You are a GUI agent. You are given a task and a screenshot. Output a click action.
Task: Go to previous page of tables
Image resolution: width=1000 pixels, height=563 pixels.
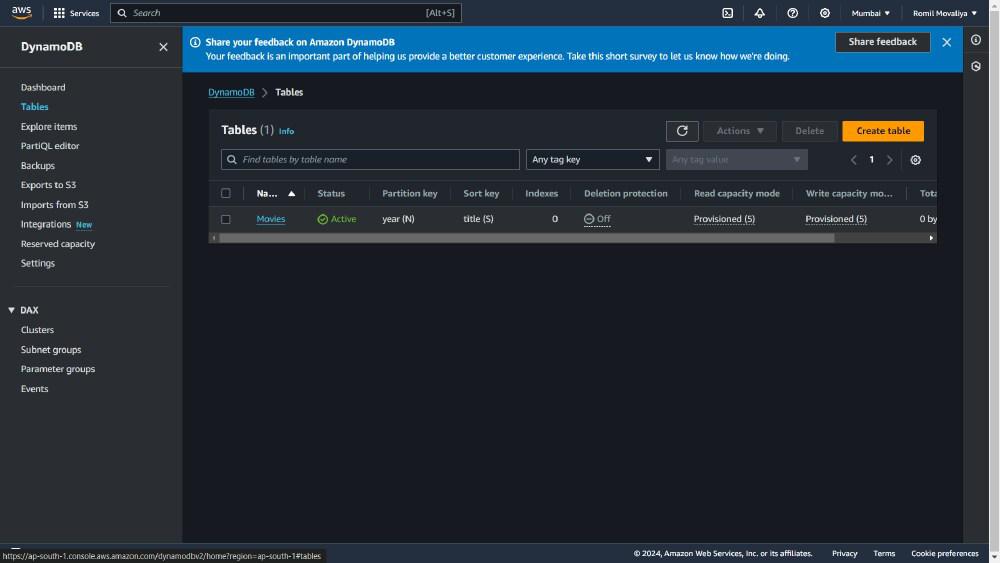click(853, 160)
